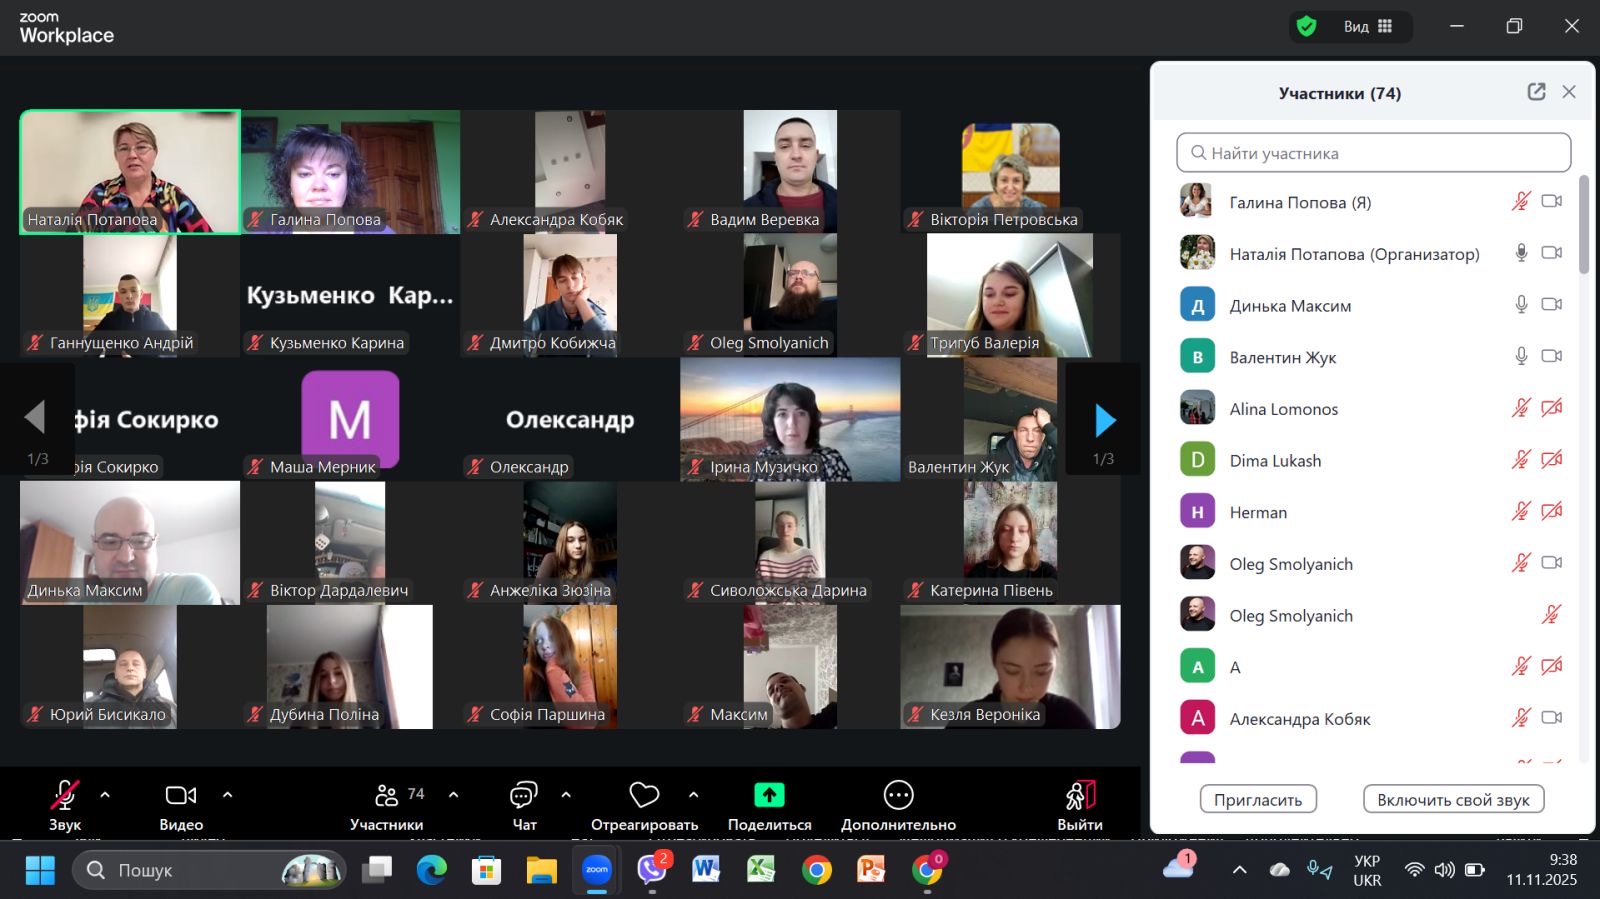Click the Share screen green icon
Viewport: 1600px width, 899px height.
coord(769,796)
